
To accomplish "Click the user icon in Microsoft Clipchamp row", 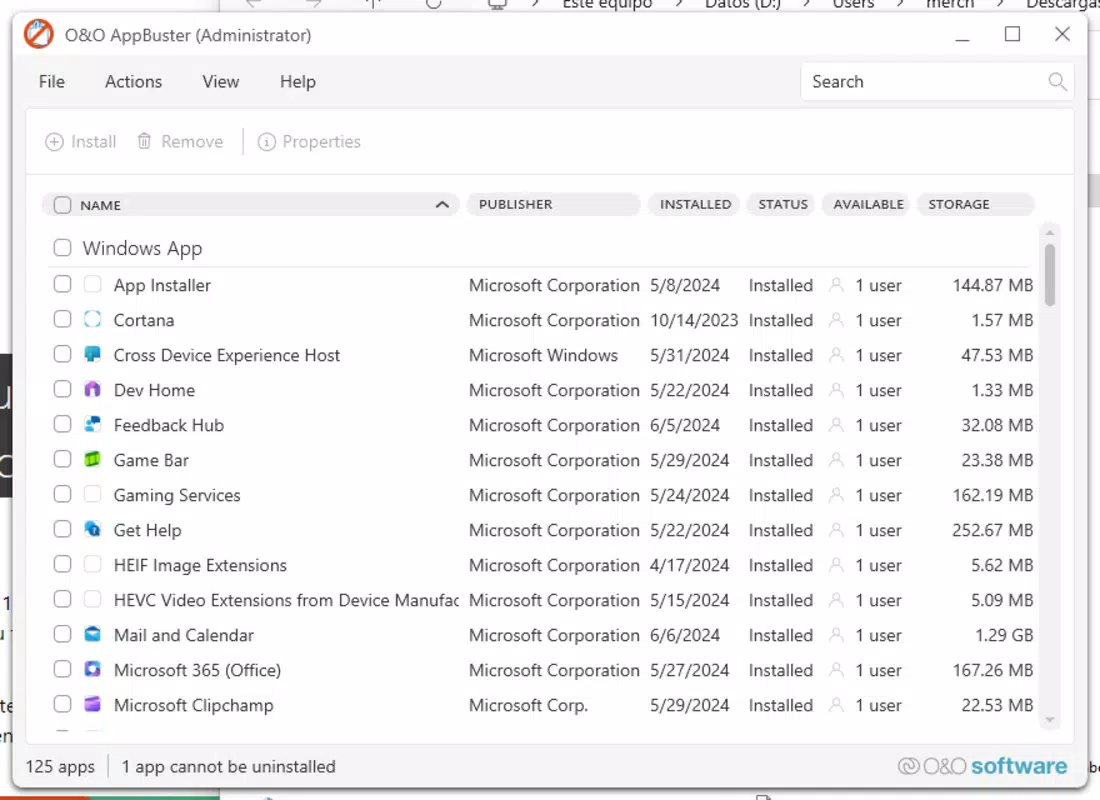I will click(836, 705).
